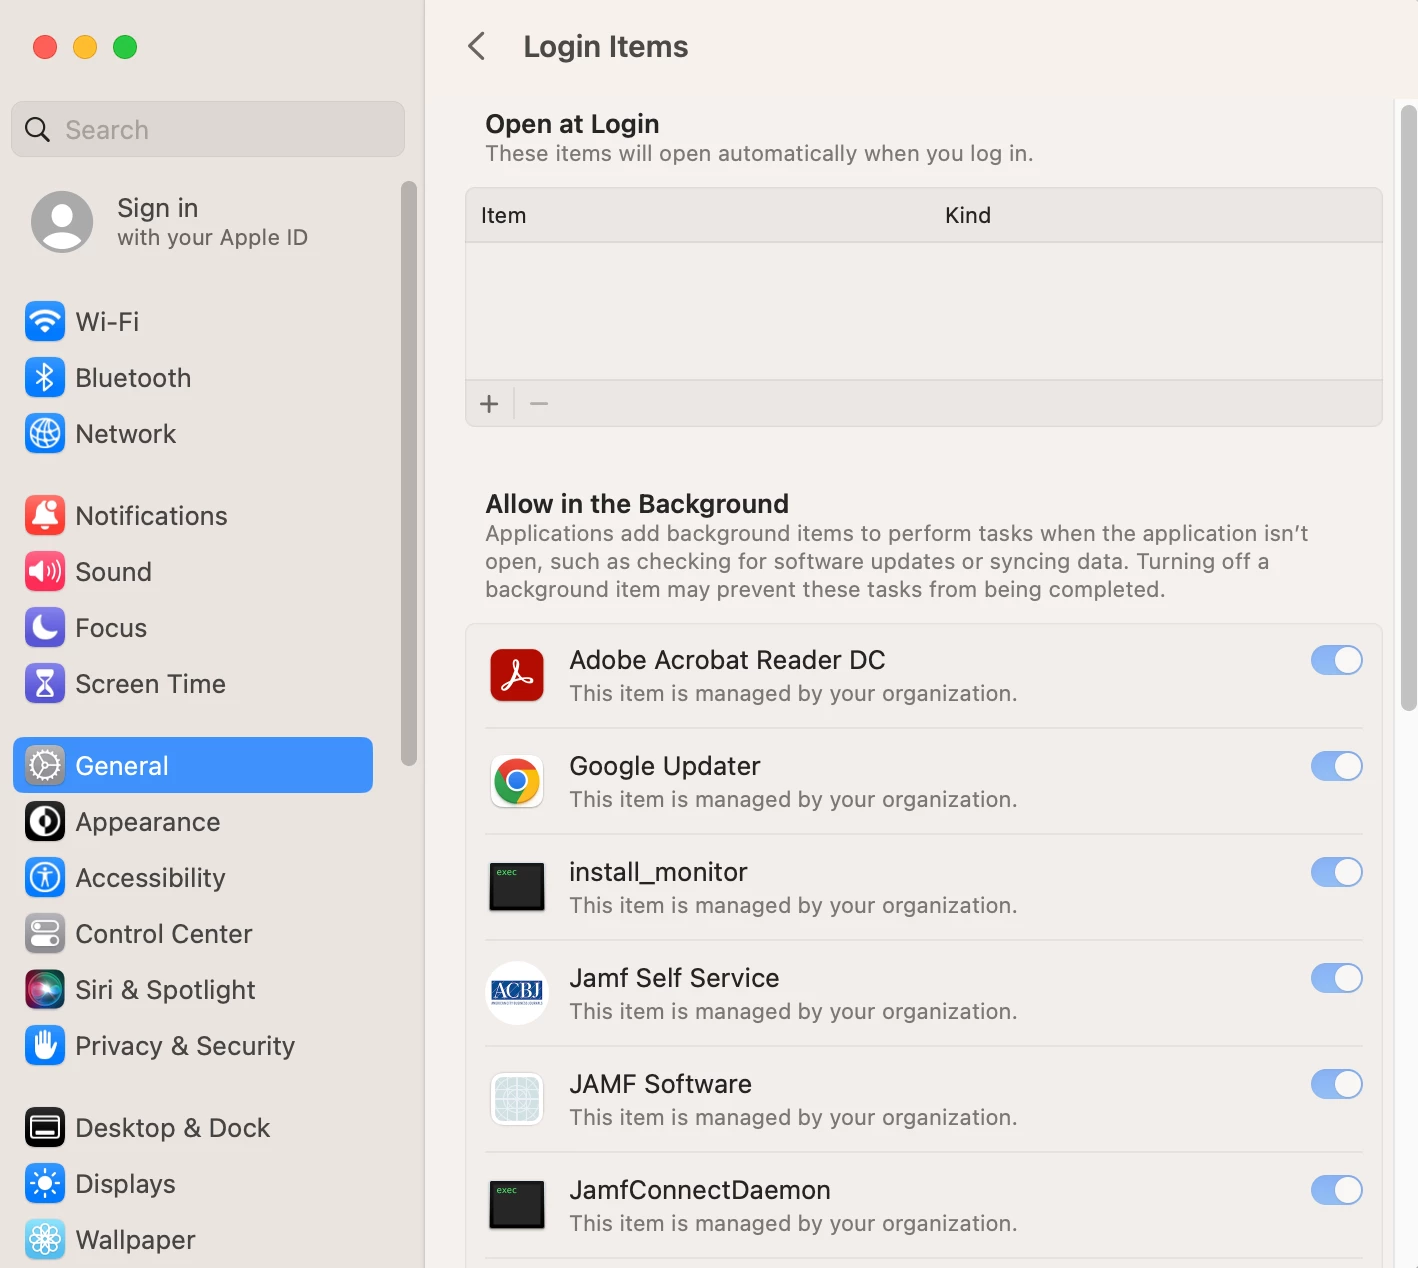Click the Appearance icon
Image resolution: width=1418 pixels, height=1268 pixels.
[45, 822]
